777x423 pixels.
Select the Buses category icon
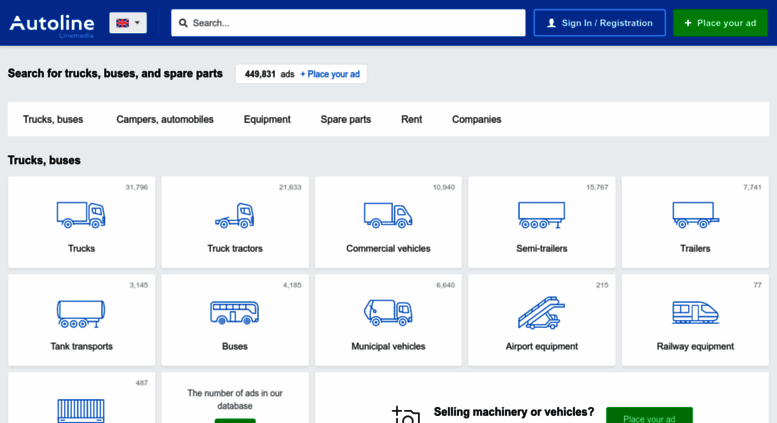[234, 313]
